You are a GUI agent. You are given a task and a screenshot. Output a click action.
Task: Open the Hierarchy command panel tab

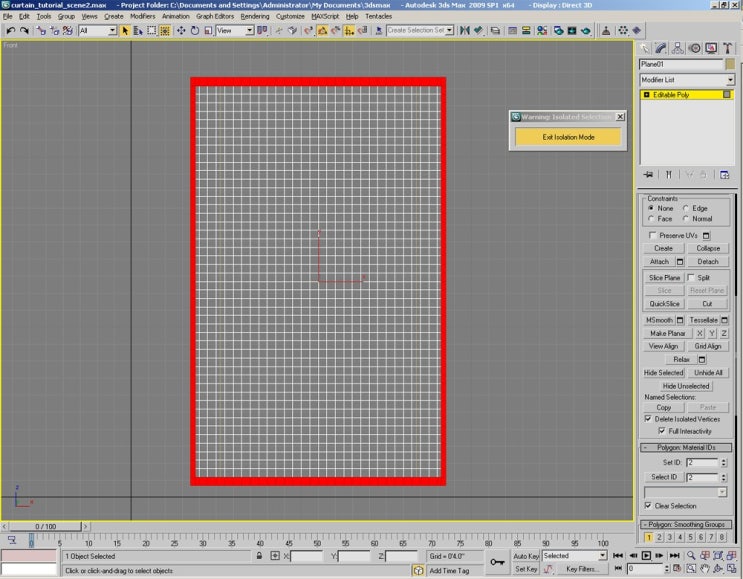pos(678,47)
